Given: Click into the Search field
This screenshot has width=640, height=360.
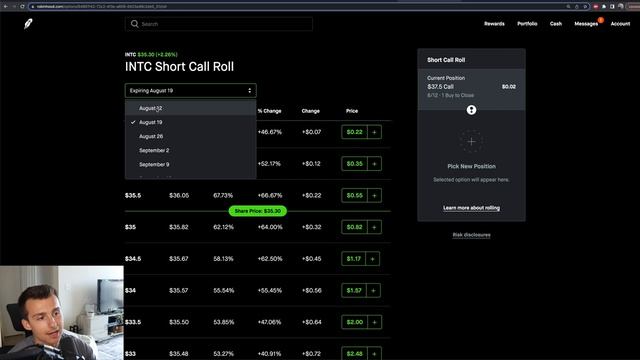Looking at the screenshot, I should 219,24.
